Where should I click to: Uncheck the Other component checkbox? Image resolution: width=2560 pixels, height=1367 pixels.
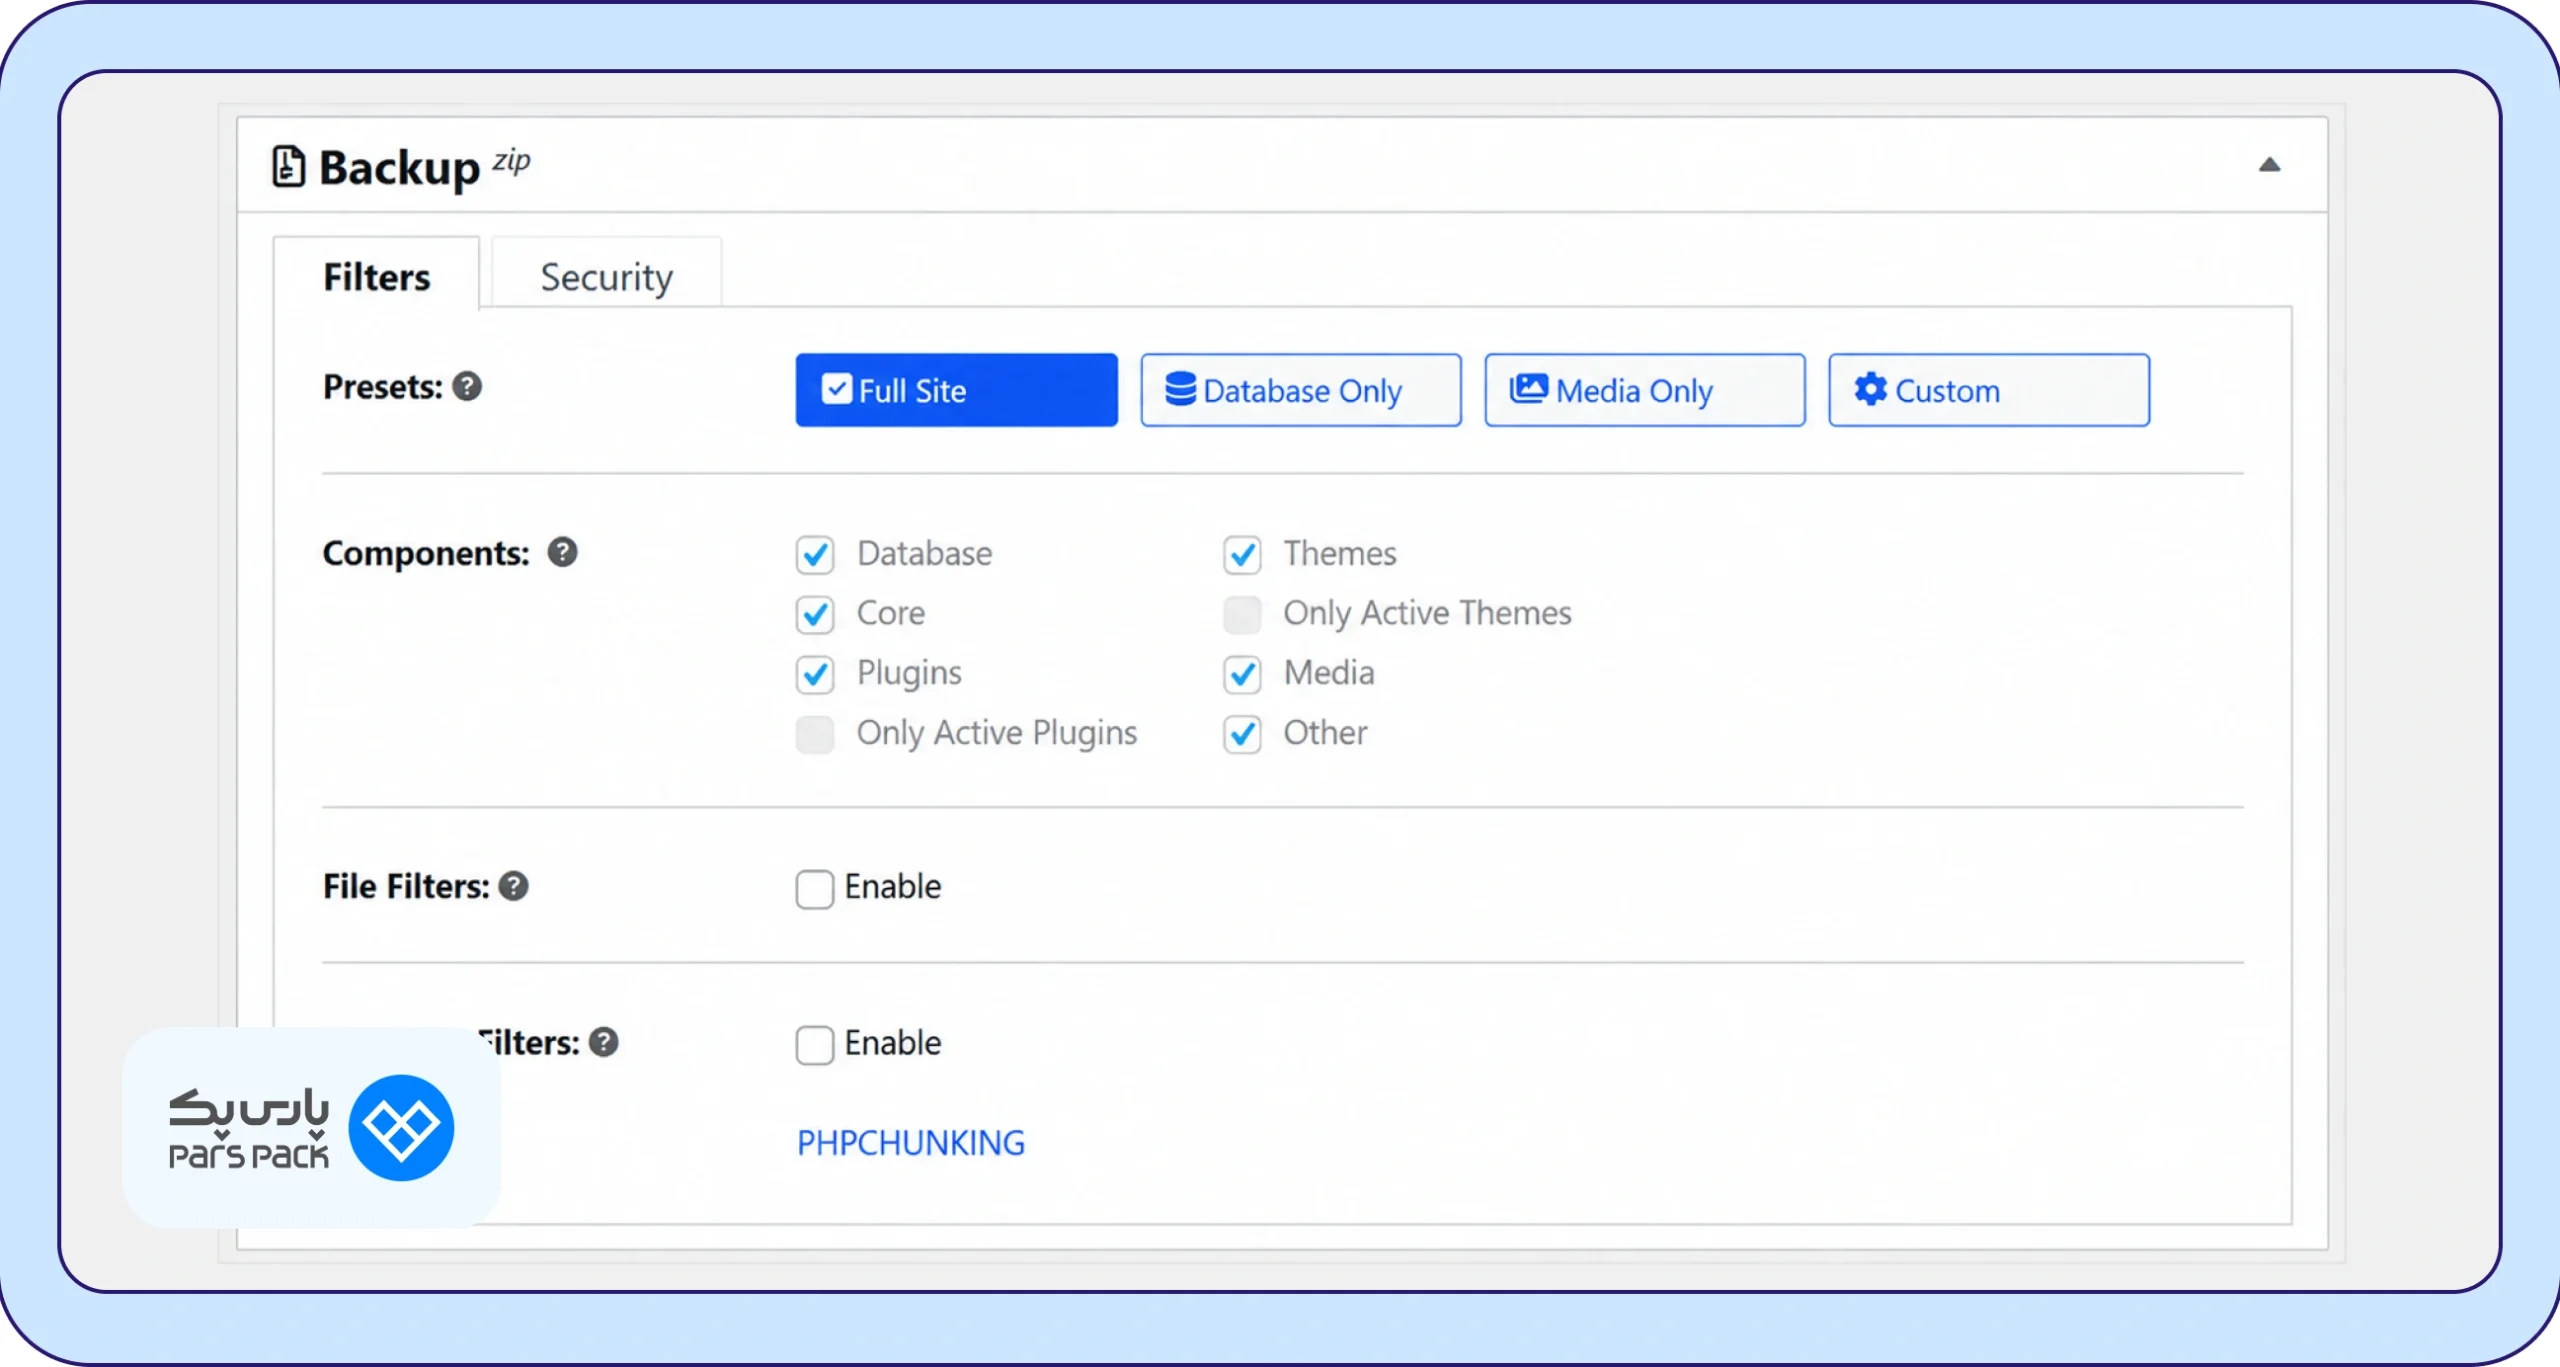[x=1241, y=734]
